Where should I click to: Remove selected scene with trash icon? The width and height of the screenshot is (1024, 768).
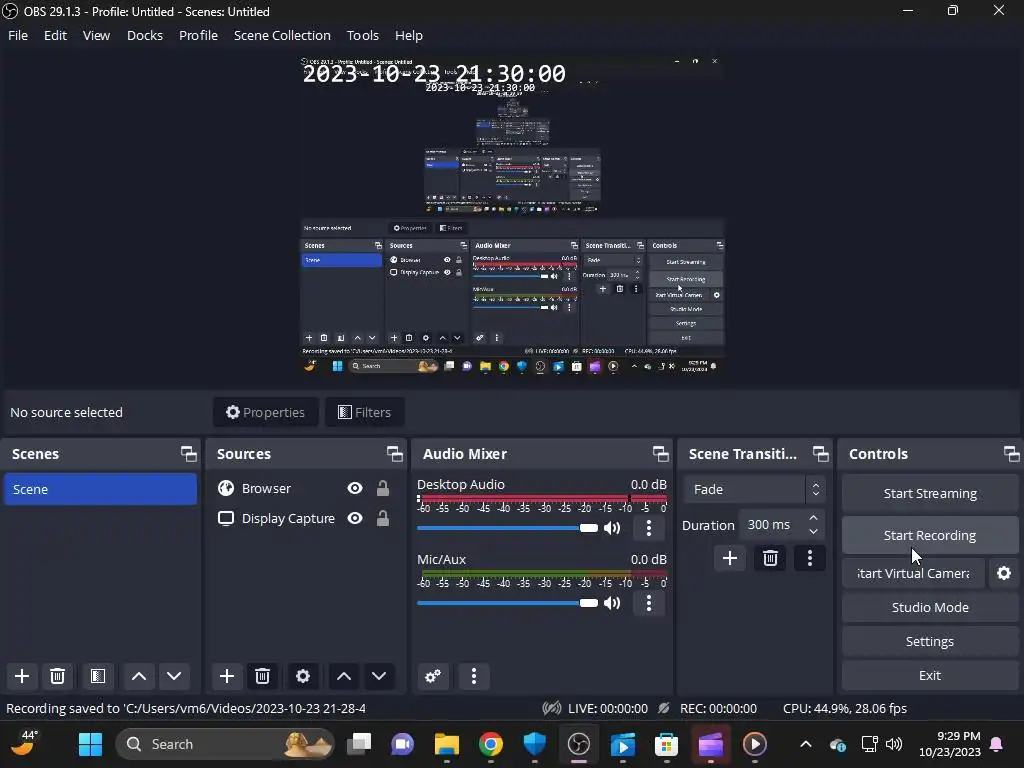[x=57, y=676]
